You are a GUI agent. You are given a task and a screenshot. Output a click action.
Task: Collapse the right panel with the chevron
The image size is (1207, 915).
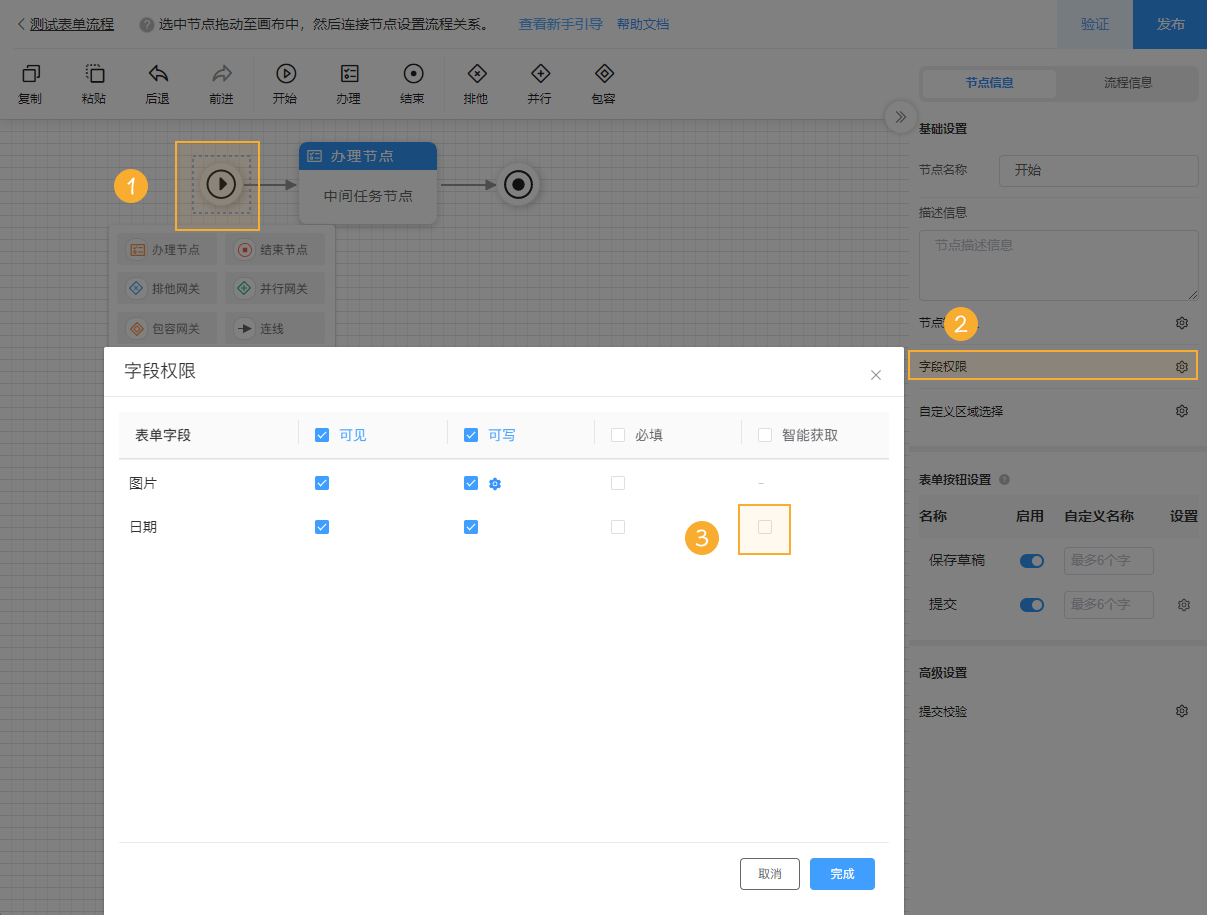click(899, 117)
